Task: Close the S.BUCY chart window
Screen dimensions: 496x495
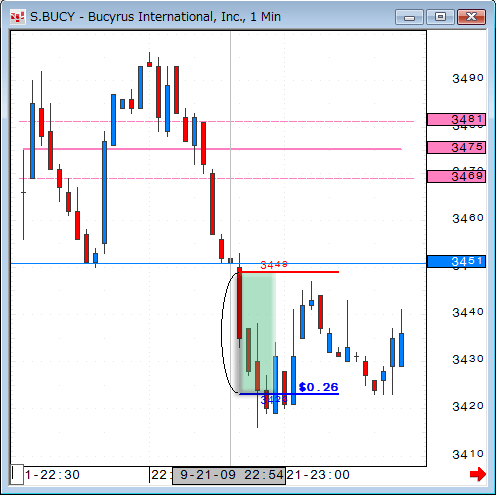Action: click(x=471, y=17)
